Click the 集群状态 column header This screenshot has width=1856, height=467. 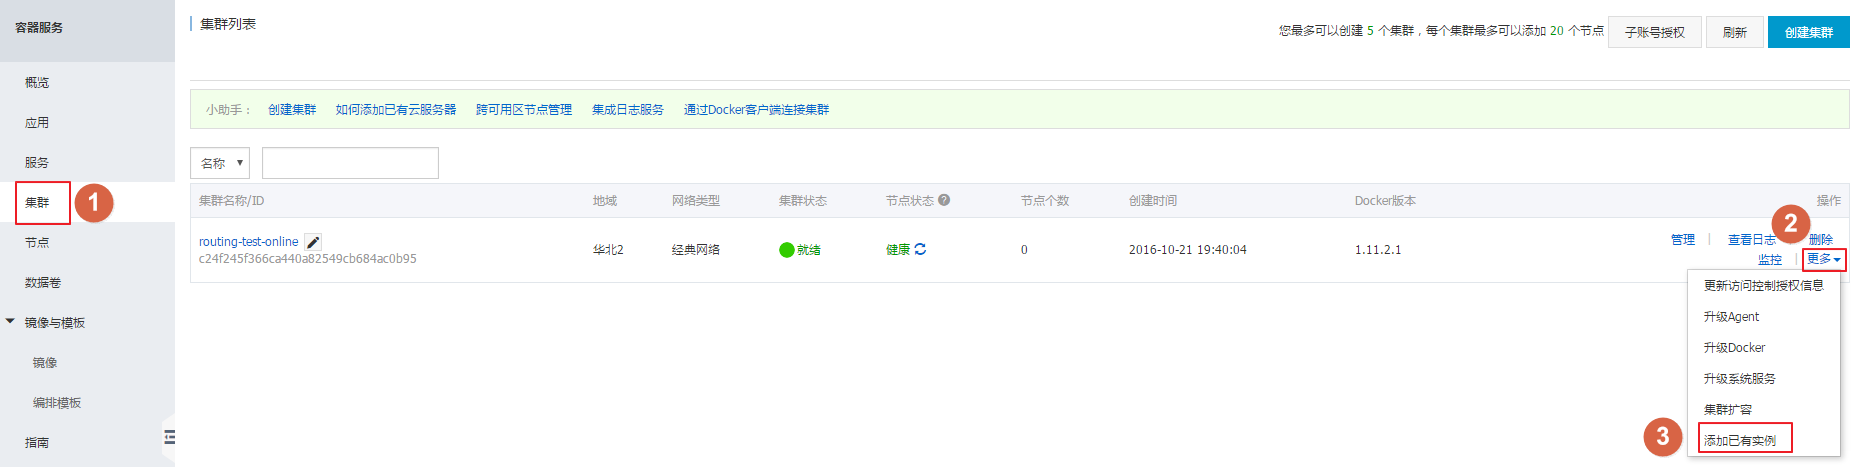coord(803,200)
